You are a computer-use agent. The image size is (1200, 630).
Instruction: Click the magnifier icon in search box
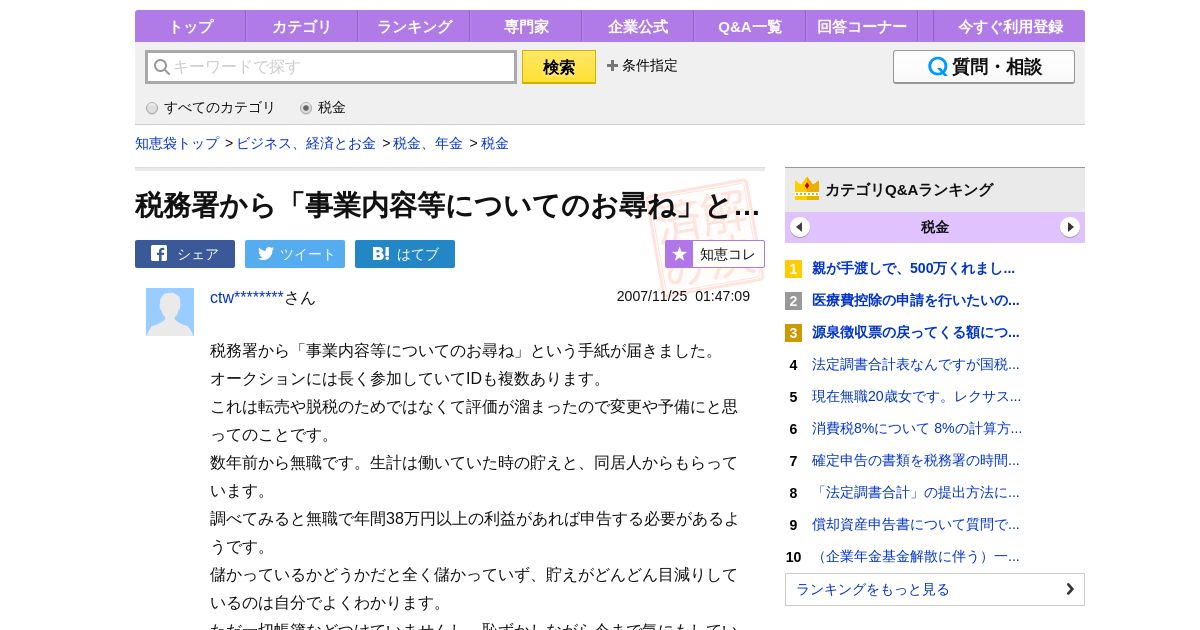point(161,67)
